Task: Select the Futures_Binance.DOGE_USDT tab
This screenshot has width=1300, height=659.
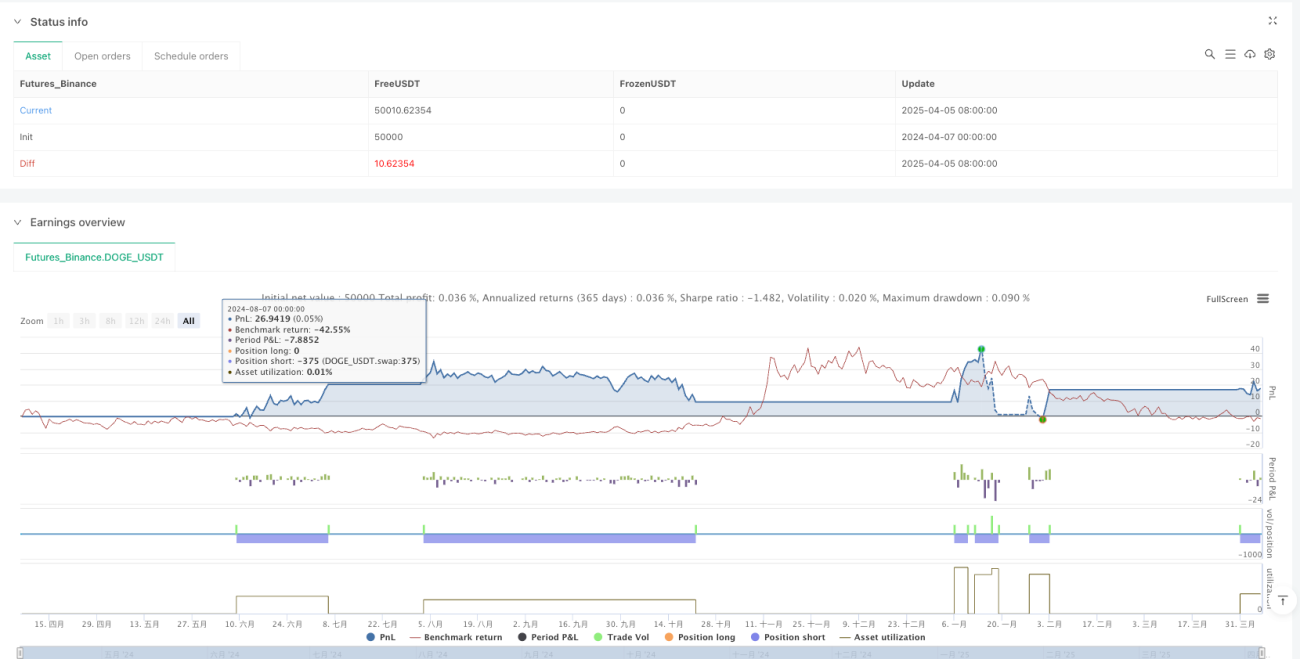Action: (94, 257)
